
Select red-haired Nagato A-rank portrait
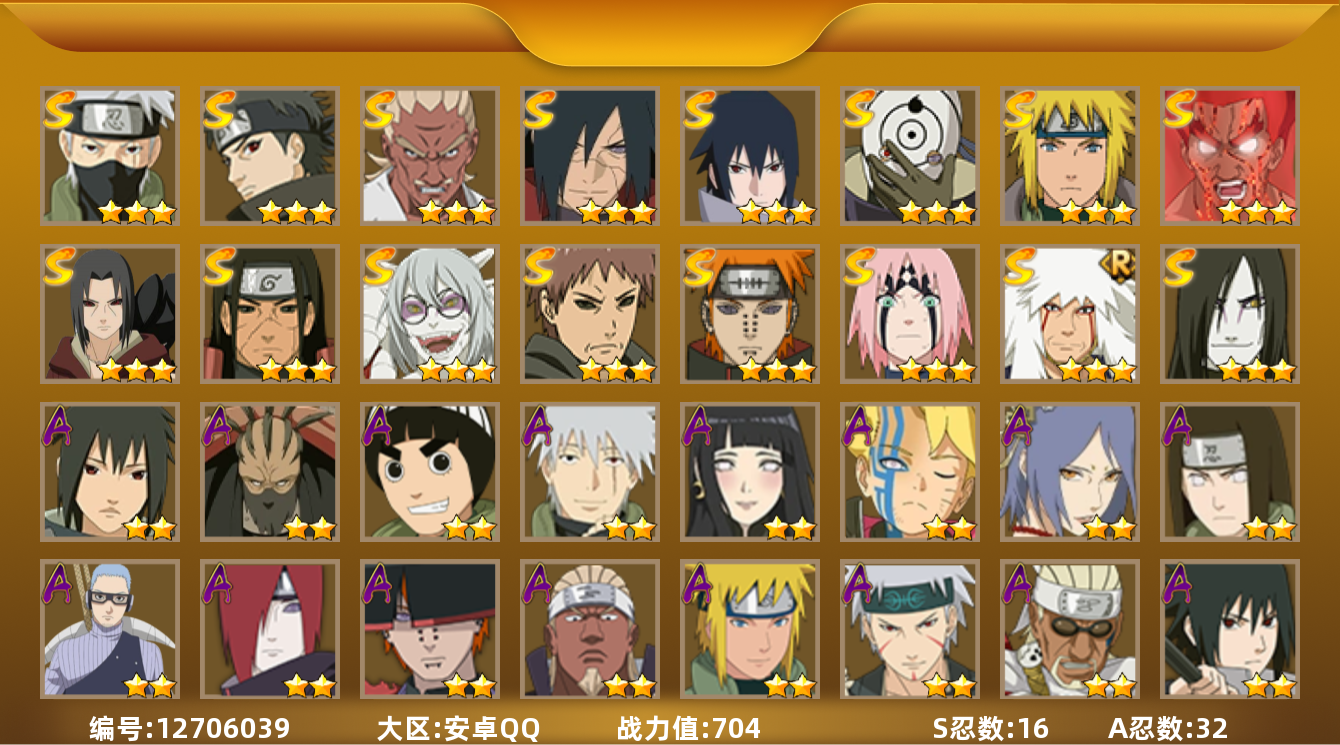point(269,629)
